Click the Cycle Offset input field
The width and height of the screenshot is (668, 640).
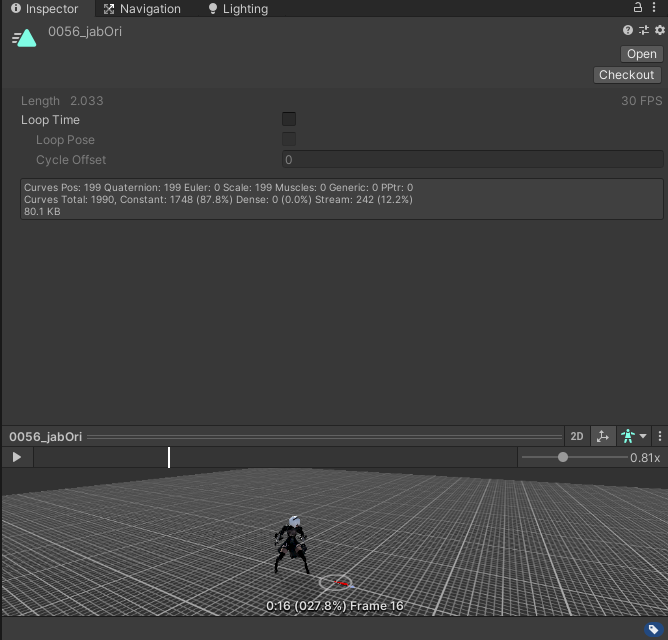point(472,159)
